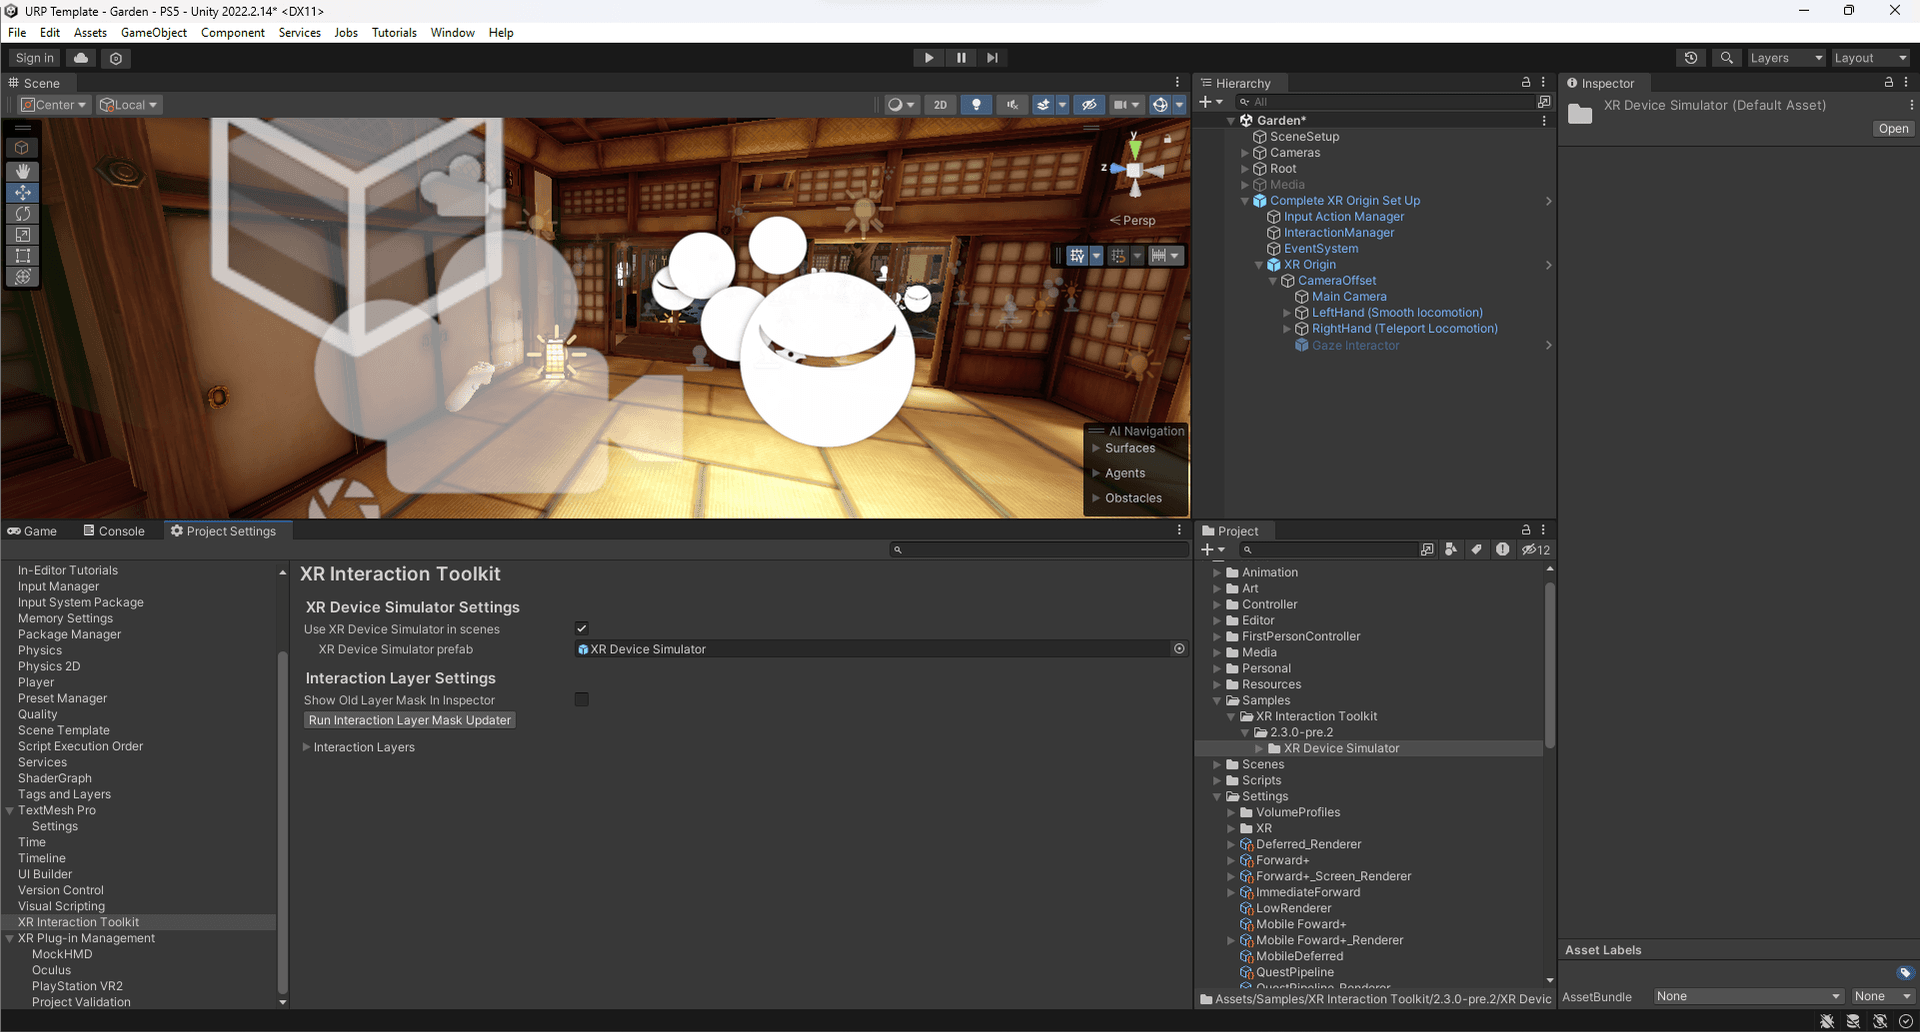Enable Show Old Layer Mask In Inspector
Screen dimensions: 1920x1032
coord(581,699)
